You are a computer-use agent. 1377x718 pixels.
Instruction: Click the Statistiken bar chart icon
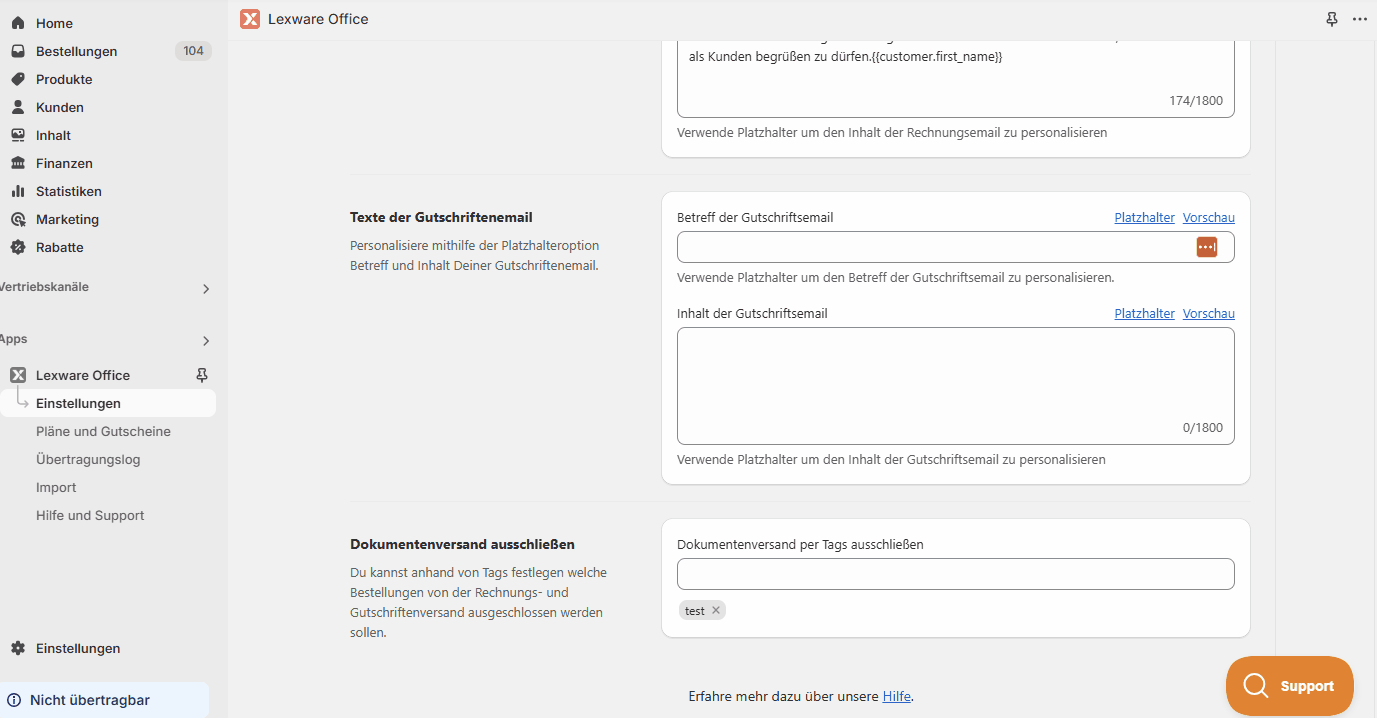click(18, 191)
